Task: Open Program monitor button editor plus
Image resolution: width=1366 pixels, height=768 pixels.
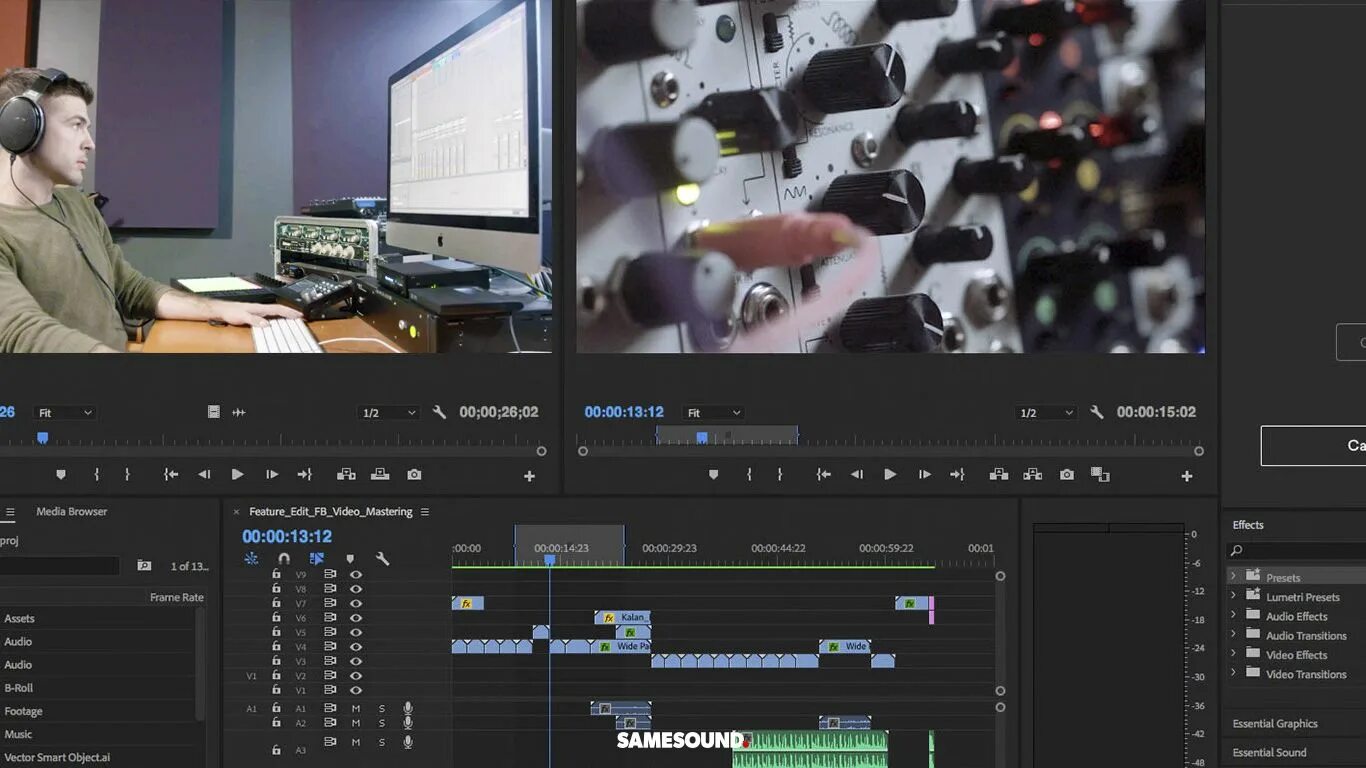Action: 1187,477
